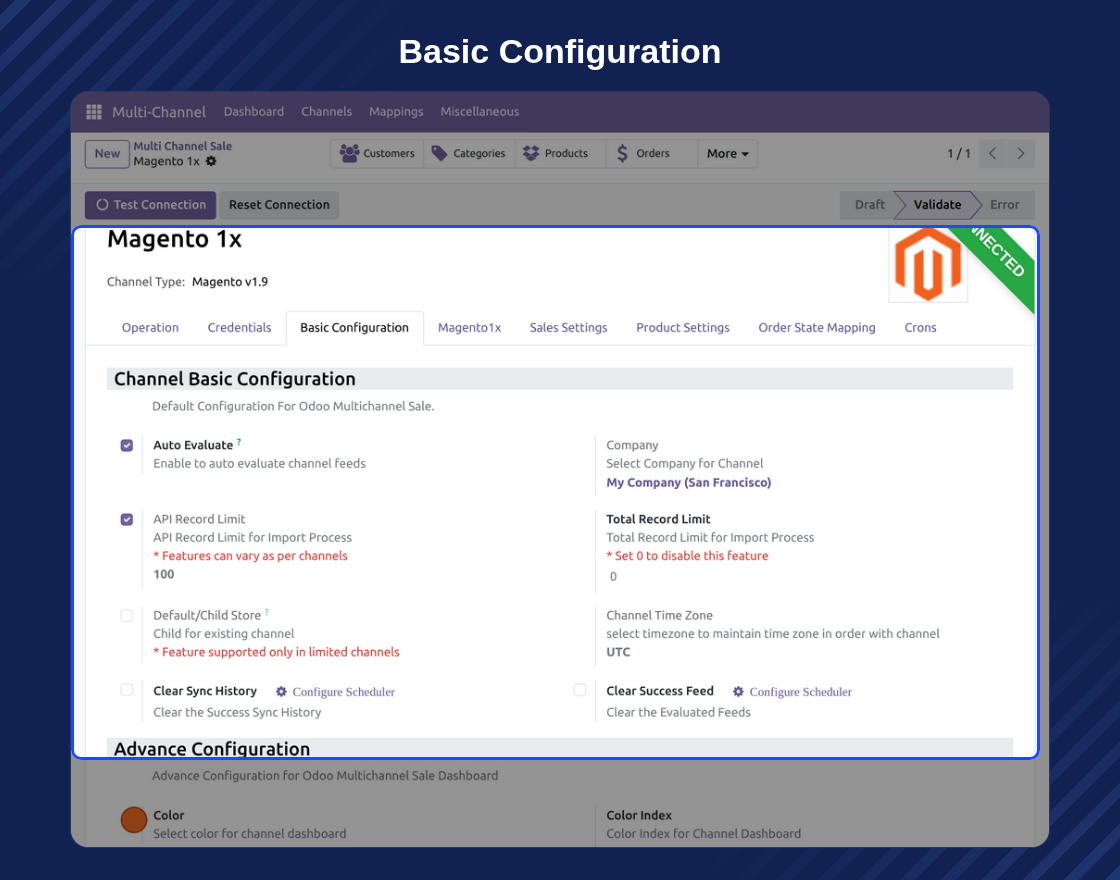
Task: Open the Dashboard menu
Action: click(254, 111)
